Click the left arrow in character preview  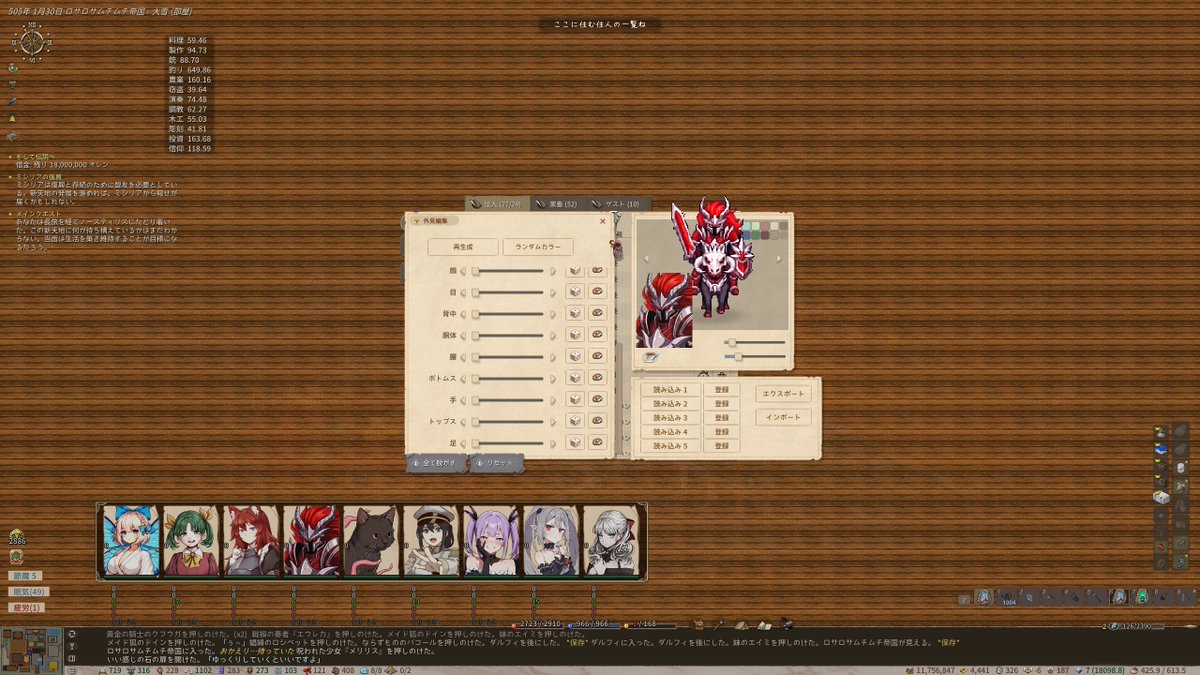[645, 259]
